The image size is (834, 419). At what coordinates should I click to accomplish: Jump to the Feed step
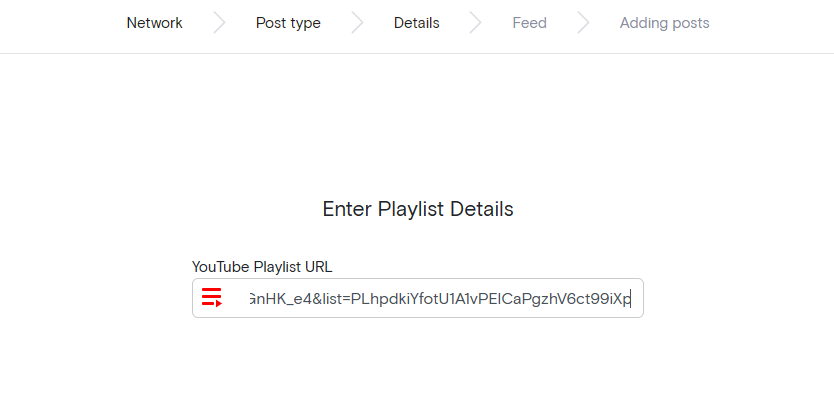[x=529, y=23]
